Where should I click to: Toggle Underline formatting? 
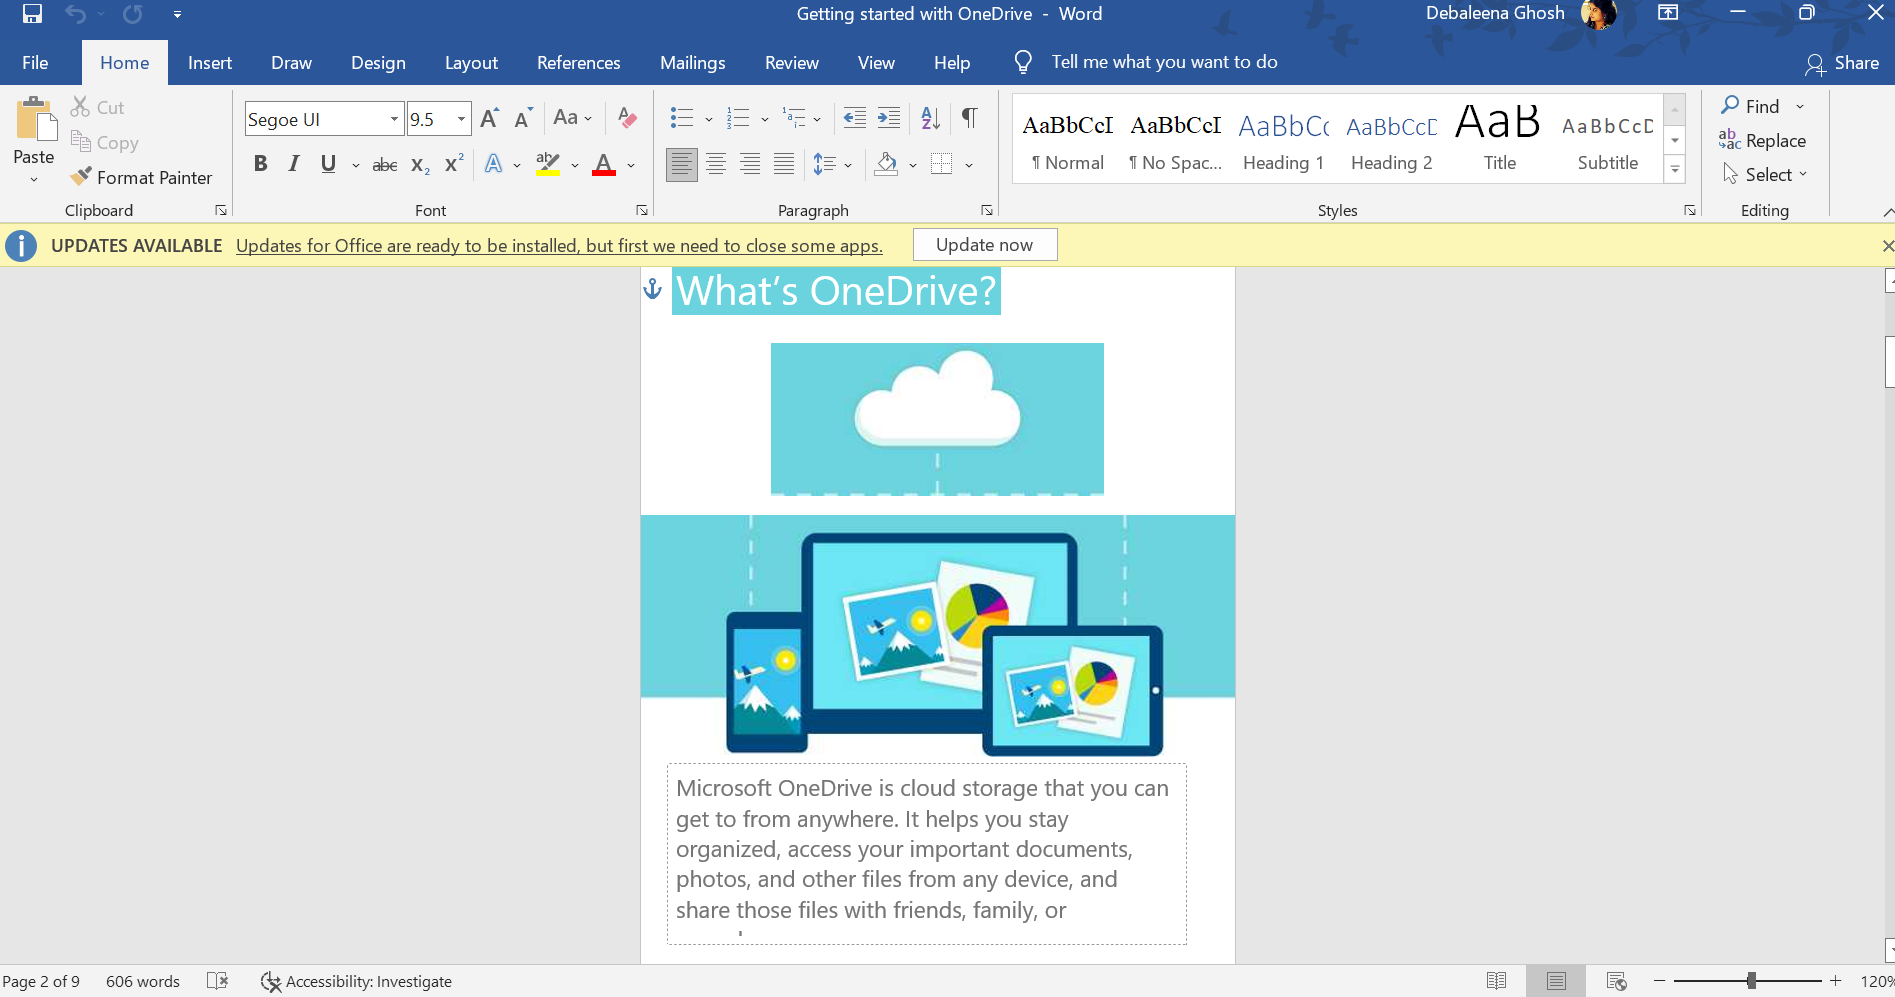coord(328,164)
